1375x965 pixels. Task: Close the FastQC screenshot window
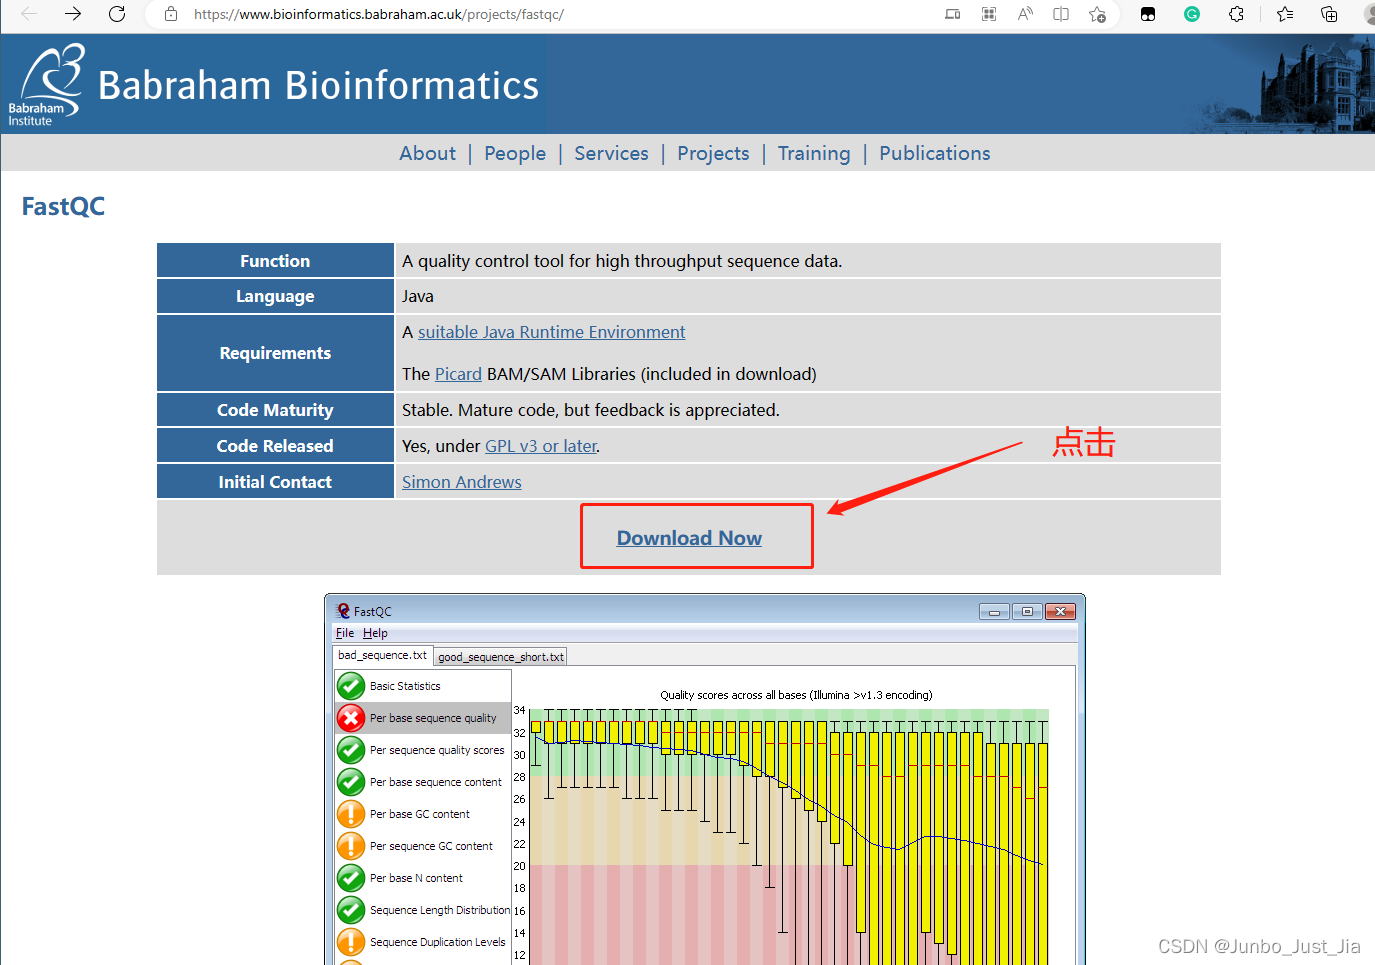point(1060,612)
